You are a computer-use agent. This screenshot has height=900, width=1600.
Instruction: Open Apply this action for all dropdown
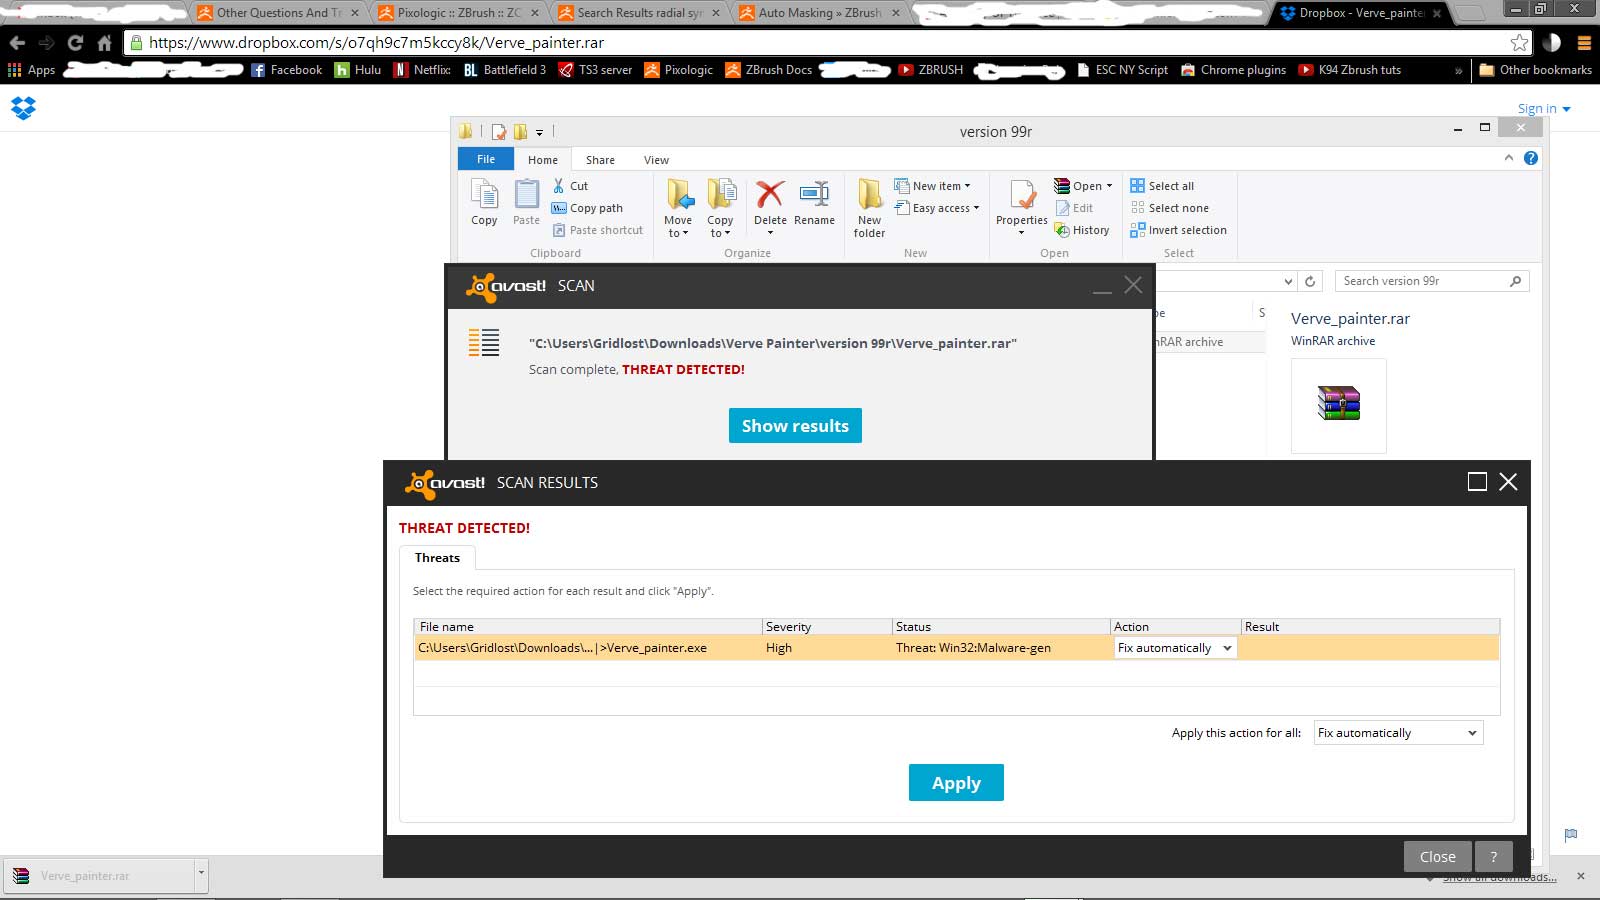[1398, 733]
